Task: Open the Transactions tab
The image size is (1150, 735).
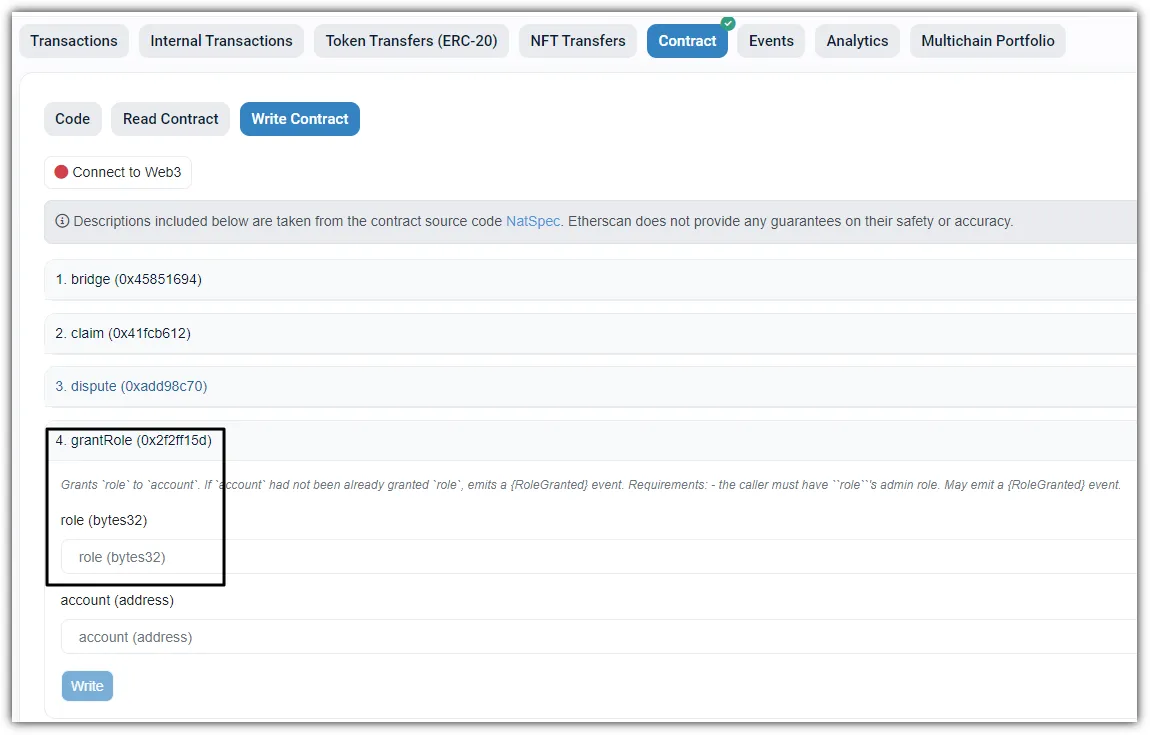Action: point(73,41)
